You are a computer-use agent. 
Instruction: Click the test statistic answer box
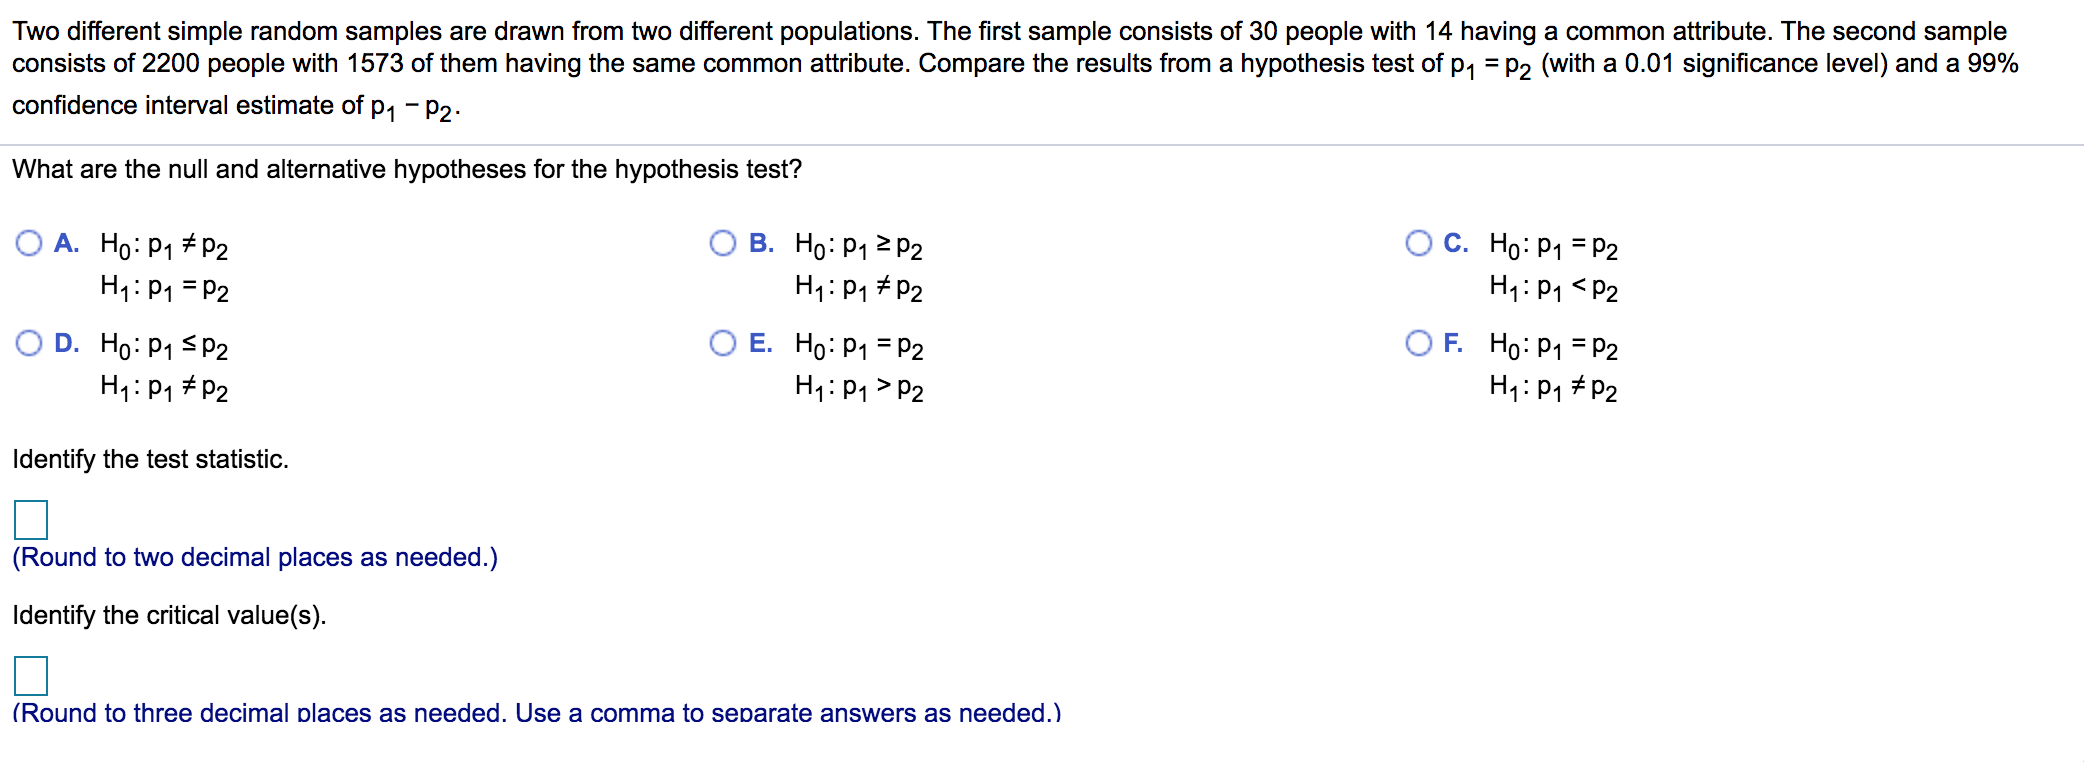pyautogui.click(x=31, y=520)
